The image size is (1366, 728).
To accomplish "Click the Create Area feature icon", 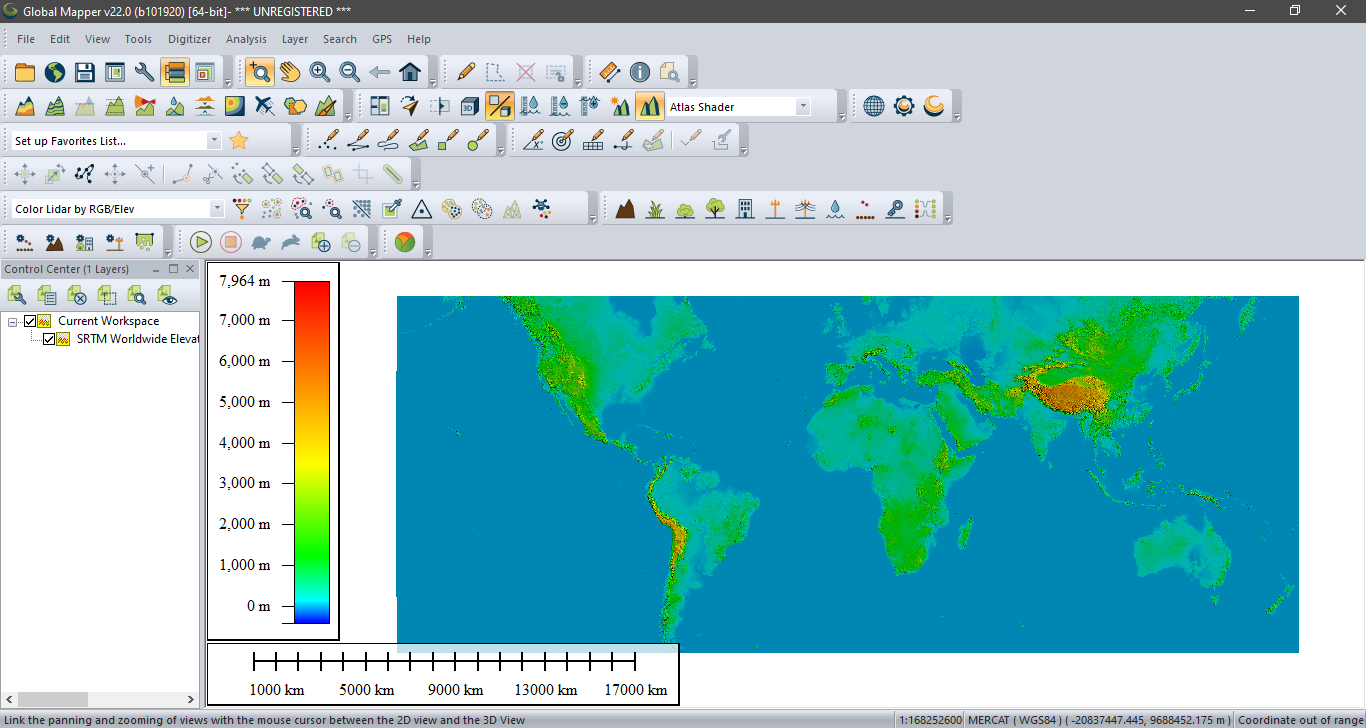I will coord(419,140).
